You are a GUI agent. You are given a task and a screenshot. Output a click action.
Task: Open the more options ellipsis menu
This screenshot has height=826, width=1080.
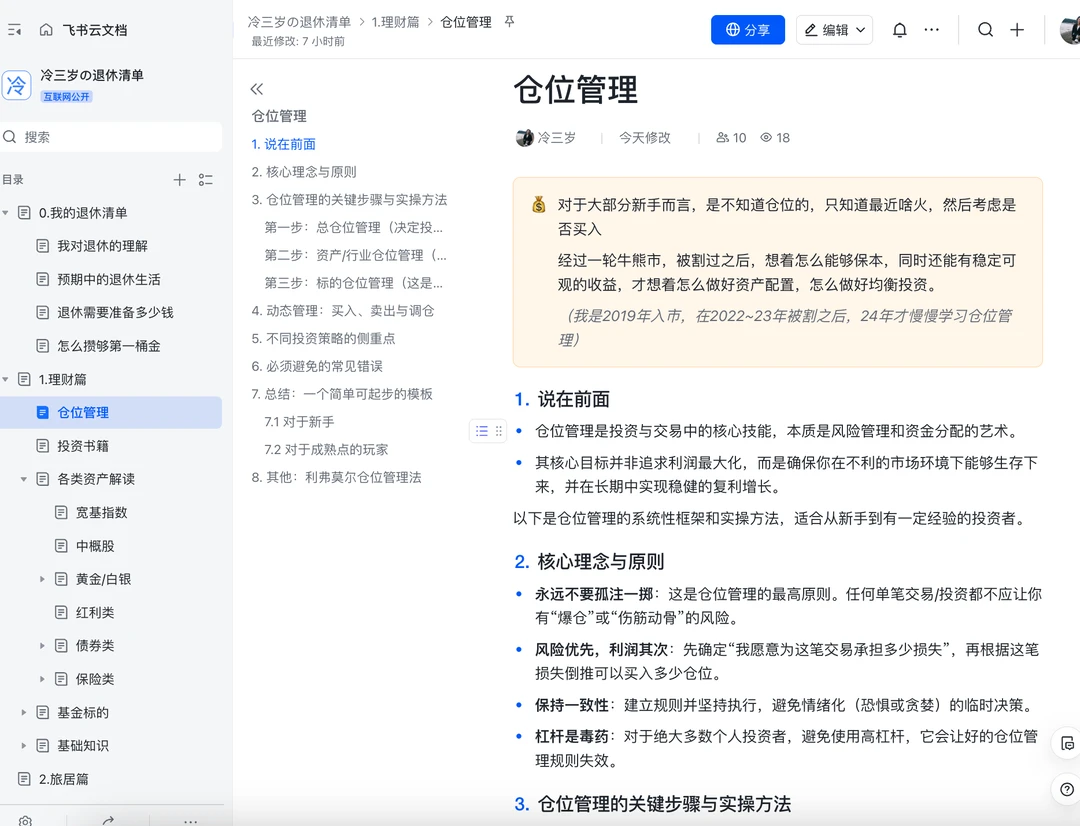932,30
